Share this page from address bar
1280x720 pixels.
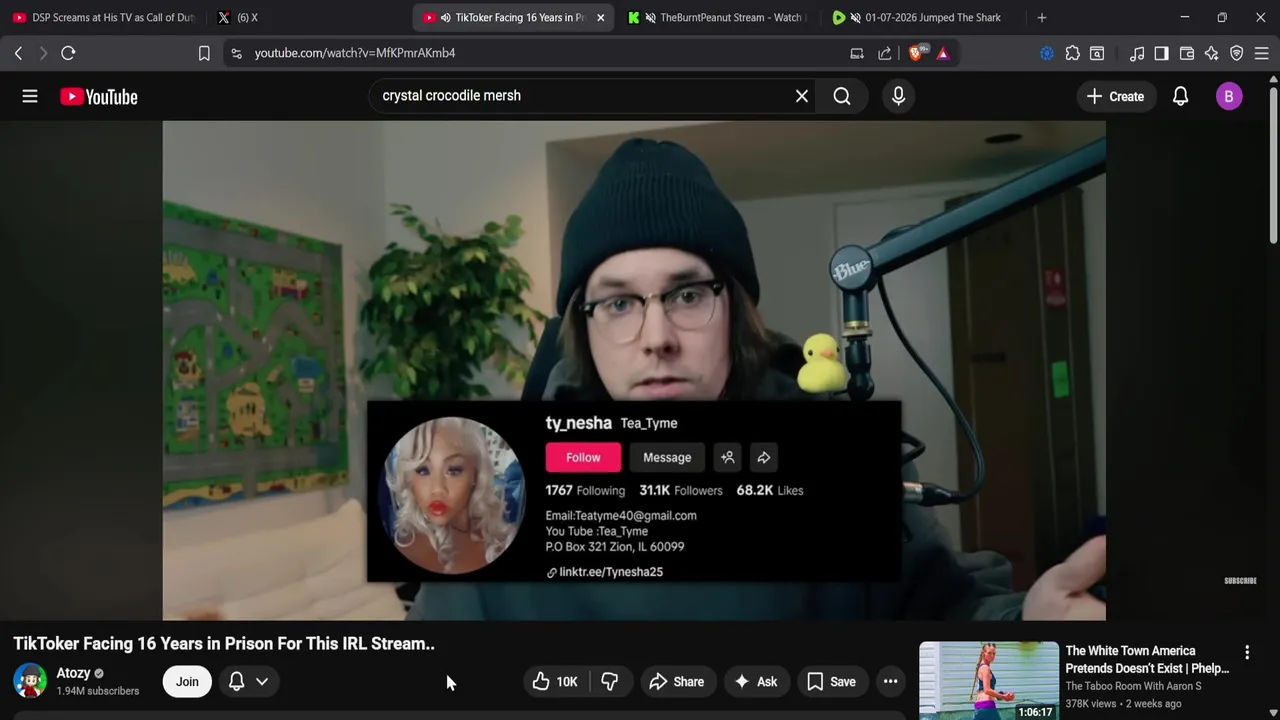[885, 53]
